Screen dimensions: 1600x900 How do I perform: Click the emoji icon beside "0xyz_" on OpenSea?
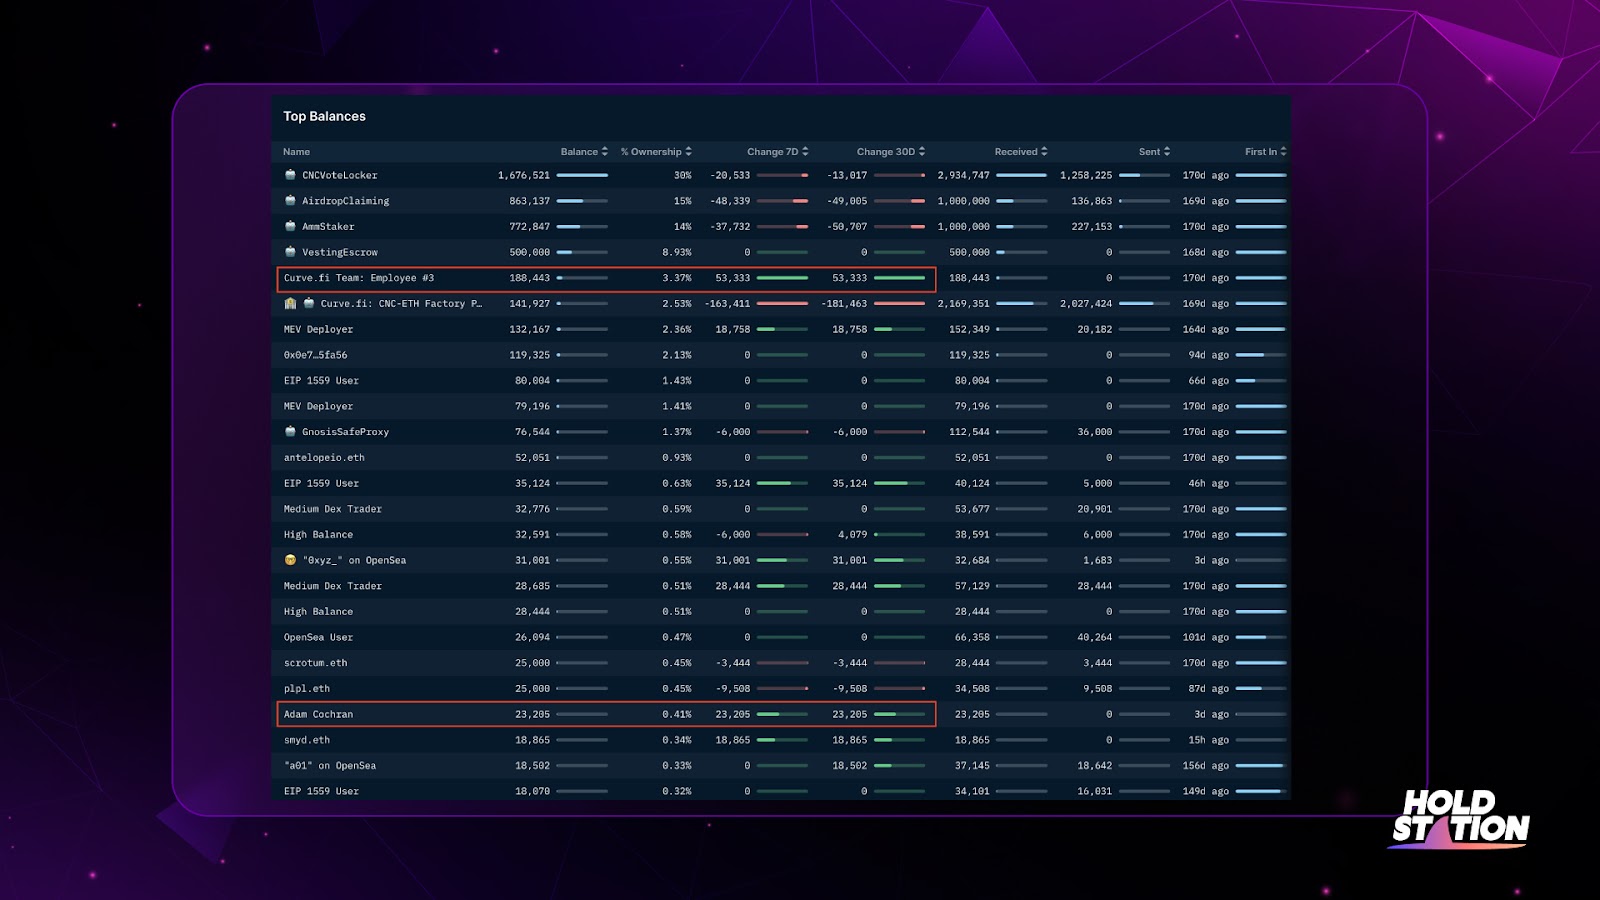tap(290, 560)
